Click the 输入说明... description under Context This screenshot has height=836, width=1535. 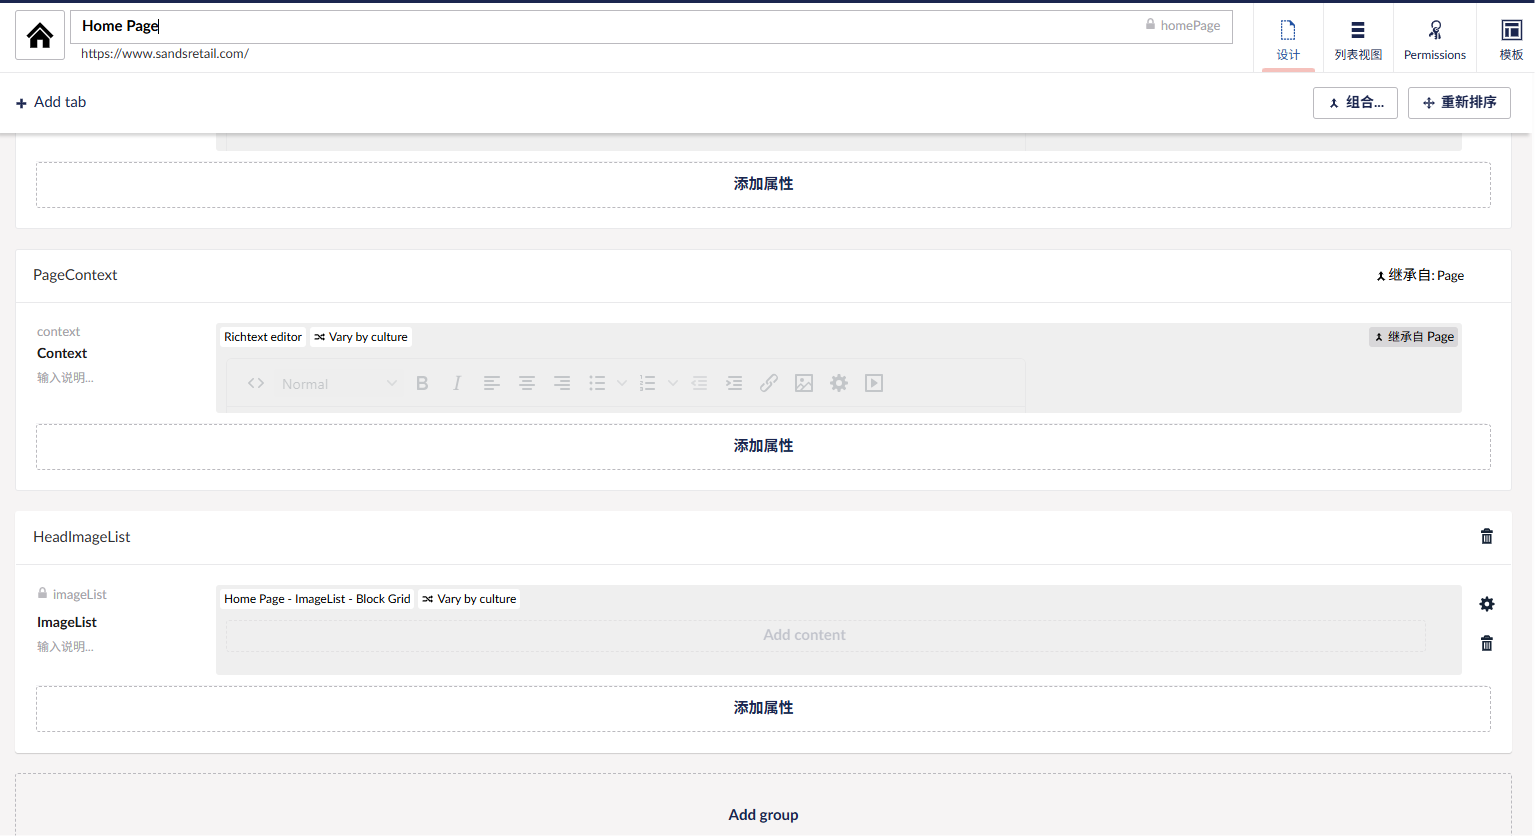point(65,378)
